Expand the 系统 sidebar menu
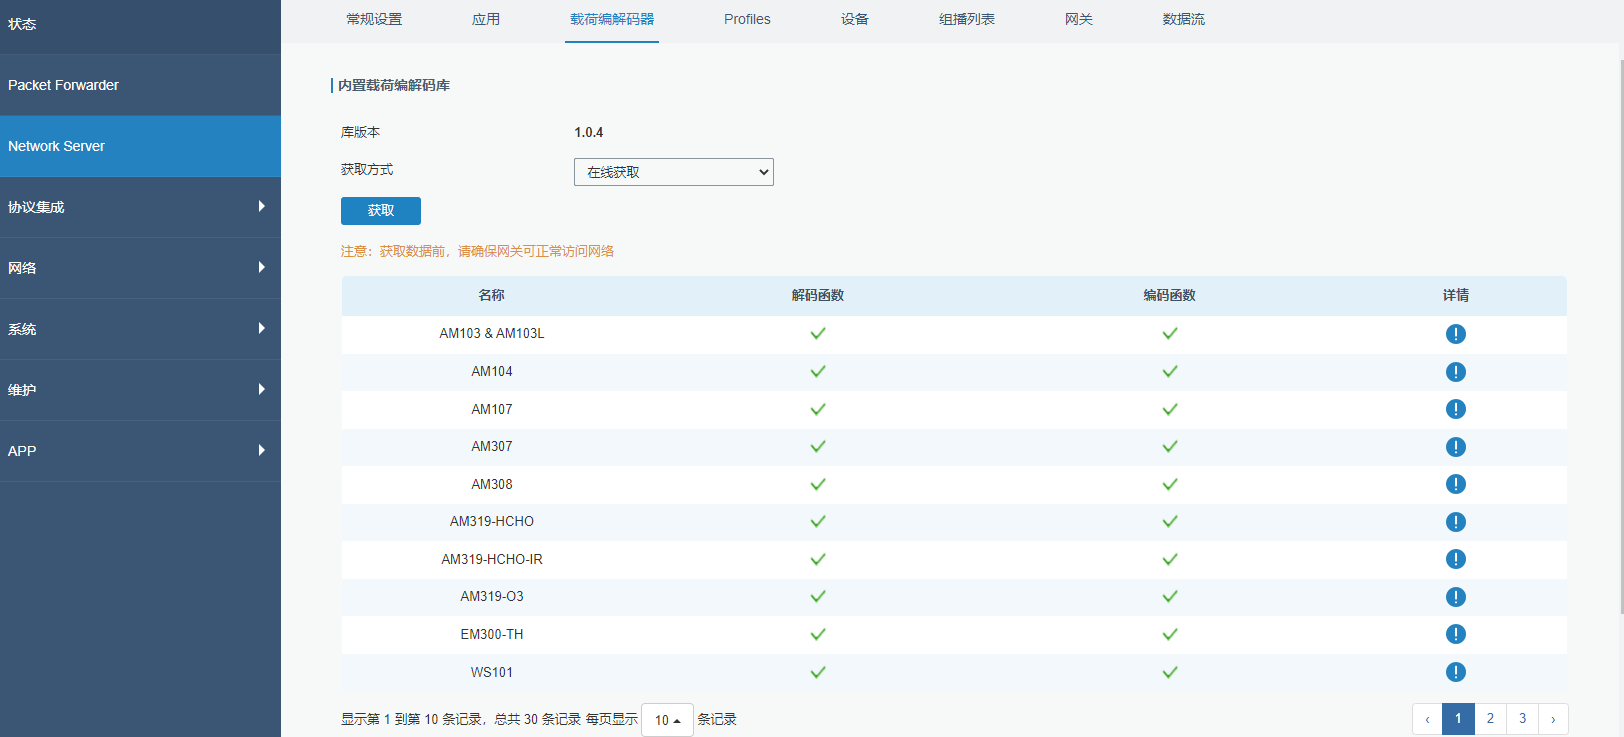1624x737 pixels. pyautogui.click(x=140, y=329)
